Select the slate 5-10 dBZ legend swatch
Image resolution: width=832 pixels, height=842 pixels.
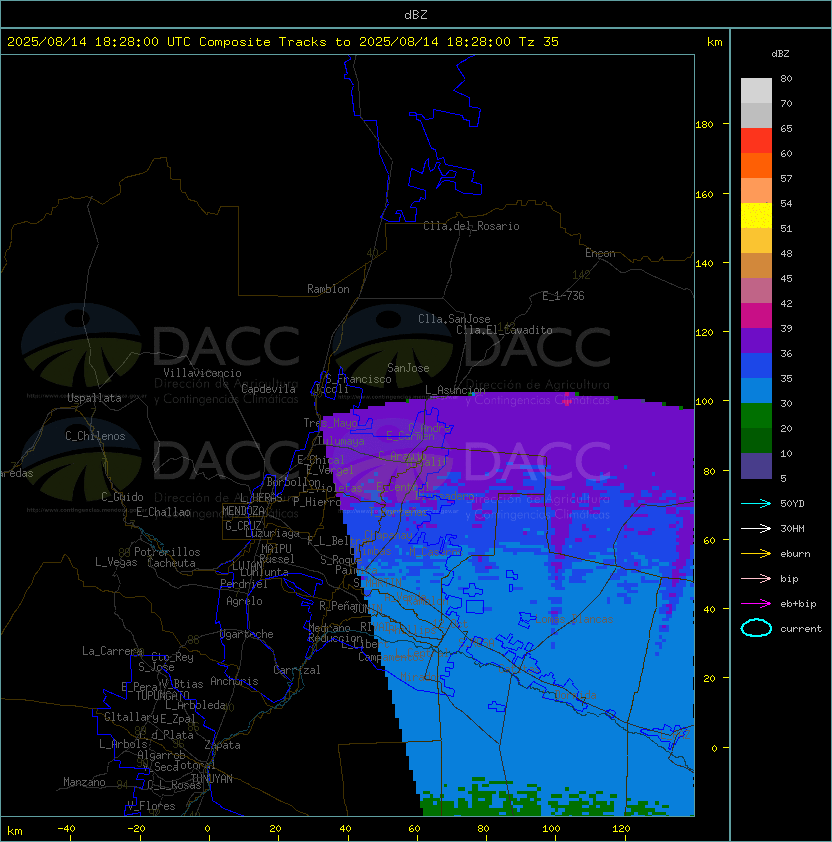pyautogui.click(x=756, y=466)
